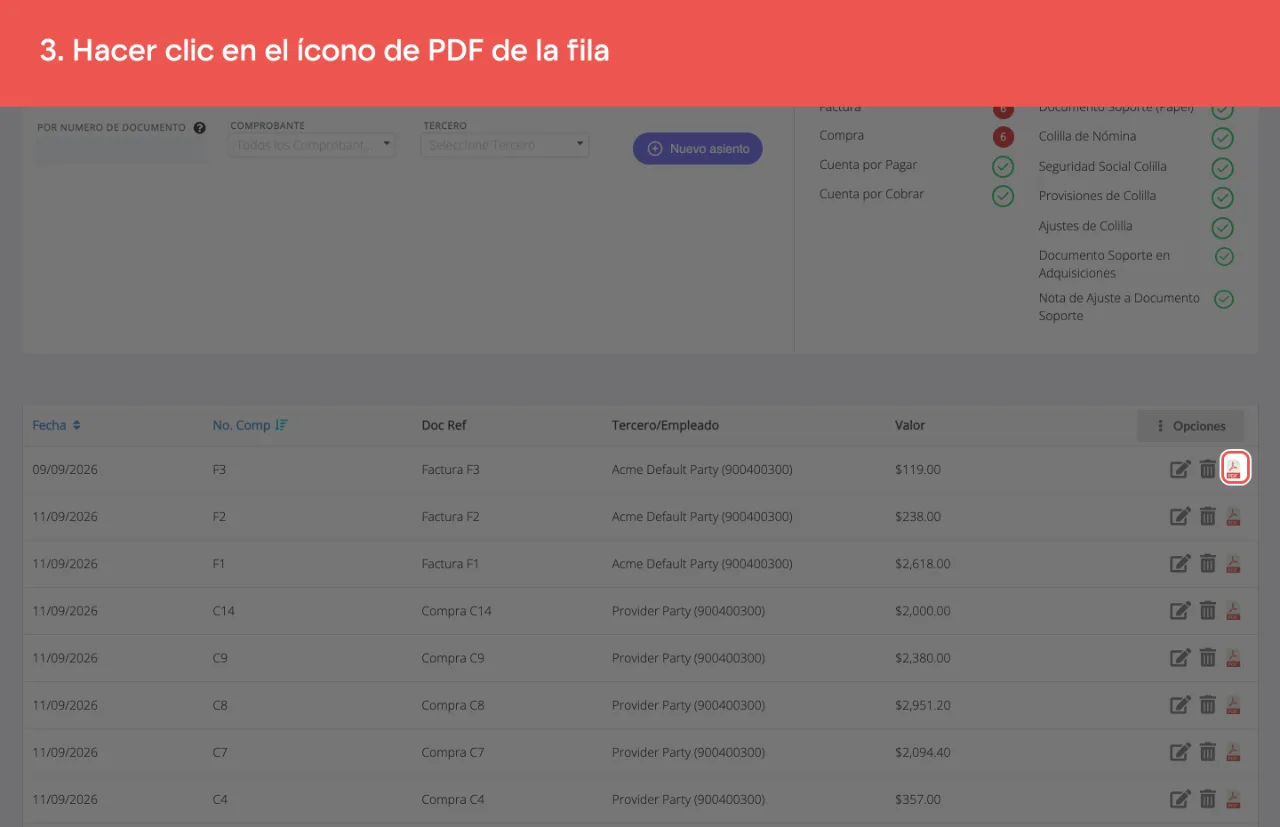Screen dimensions: 1280x827
Task: Click the Provisiones de Colilla check status
Action: pos(1222,198)
